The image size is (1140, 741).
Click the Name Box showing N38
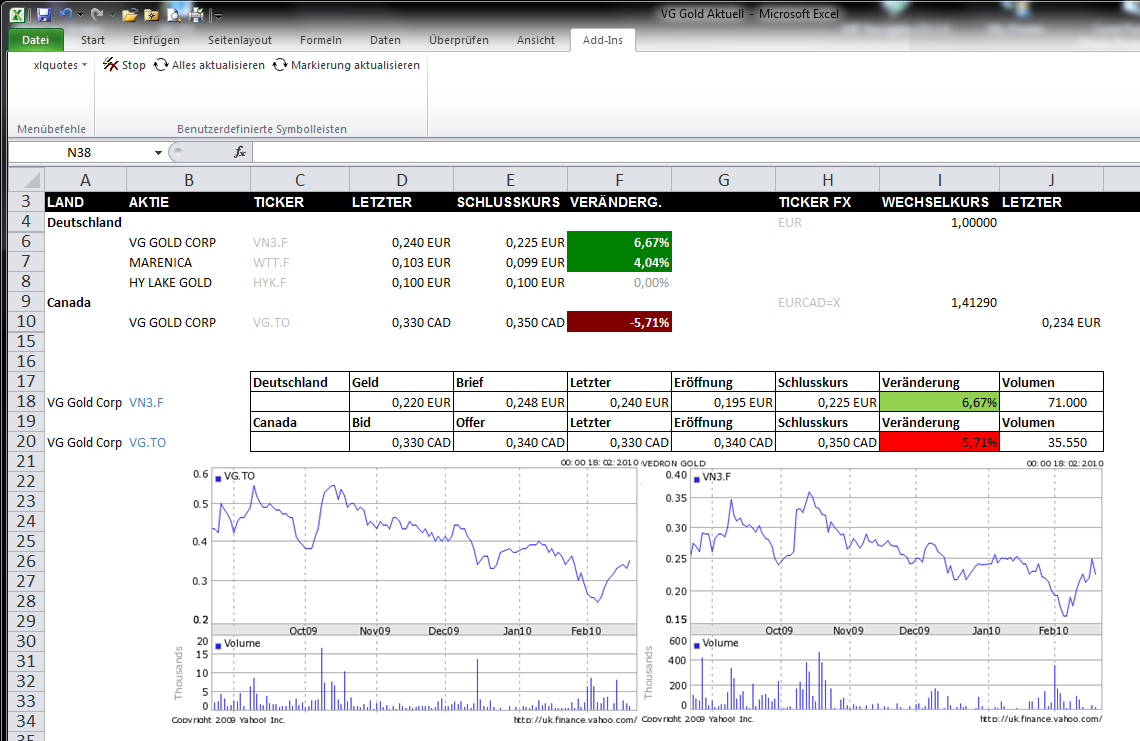click(x=79, y=153)
